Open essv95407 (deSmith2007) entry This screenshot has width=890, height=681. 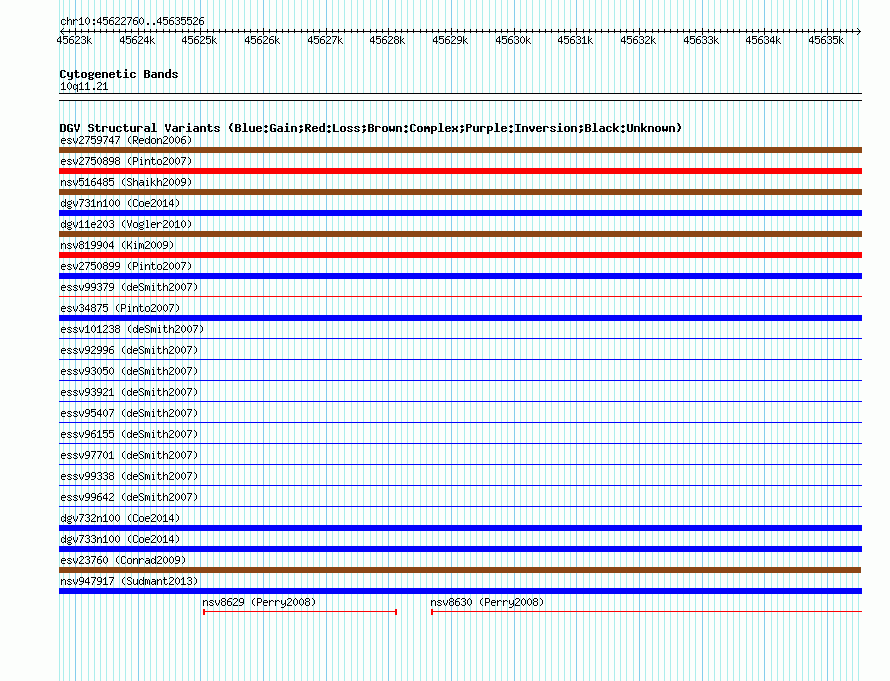point(129,413)
